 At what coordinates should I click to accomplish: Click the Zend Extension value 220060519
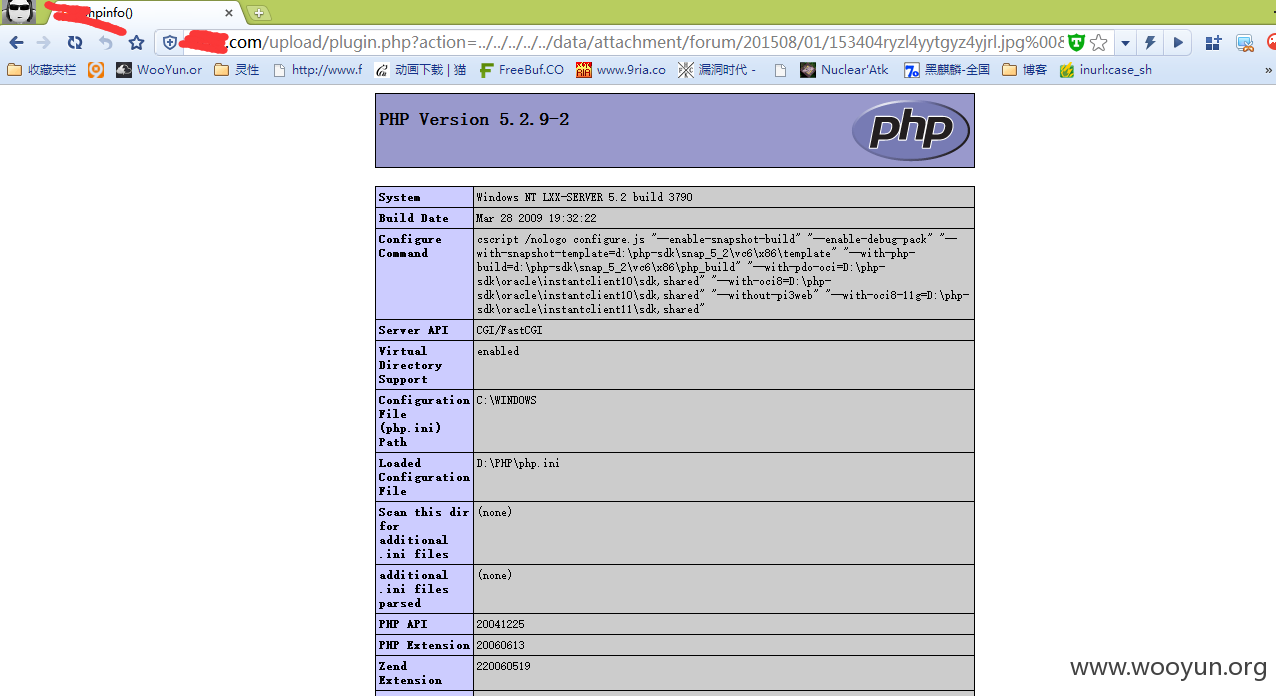503,666
